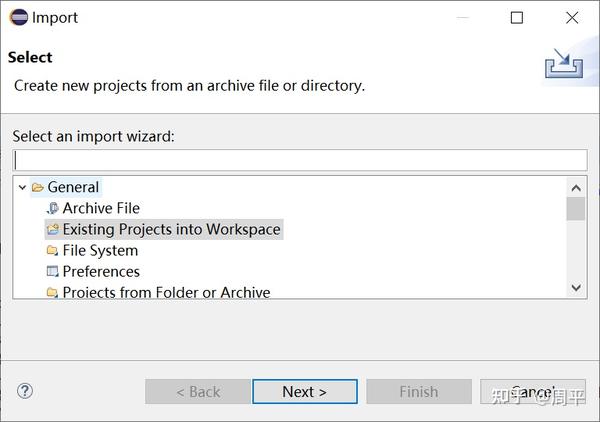Click the General folder icon

point(38,187)
